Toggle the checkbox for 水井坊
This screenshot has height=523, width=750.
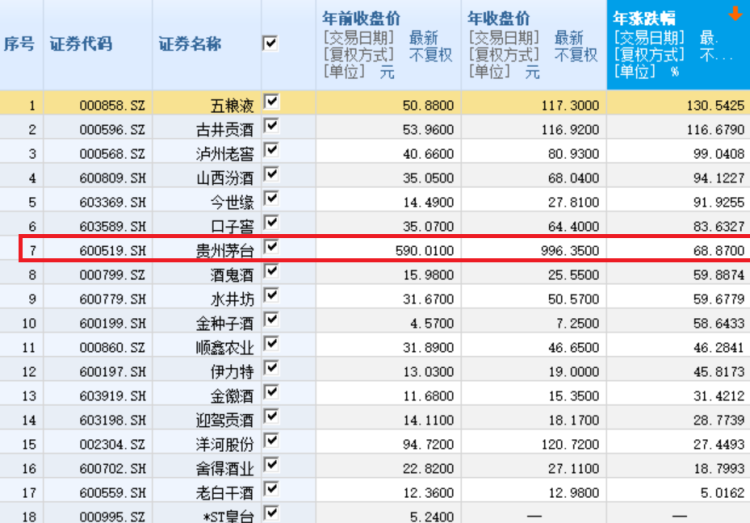(271, 296)
